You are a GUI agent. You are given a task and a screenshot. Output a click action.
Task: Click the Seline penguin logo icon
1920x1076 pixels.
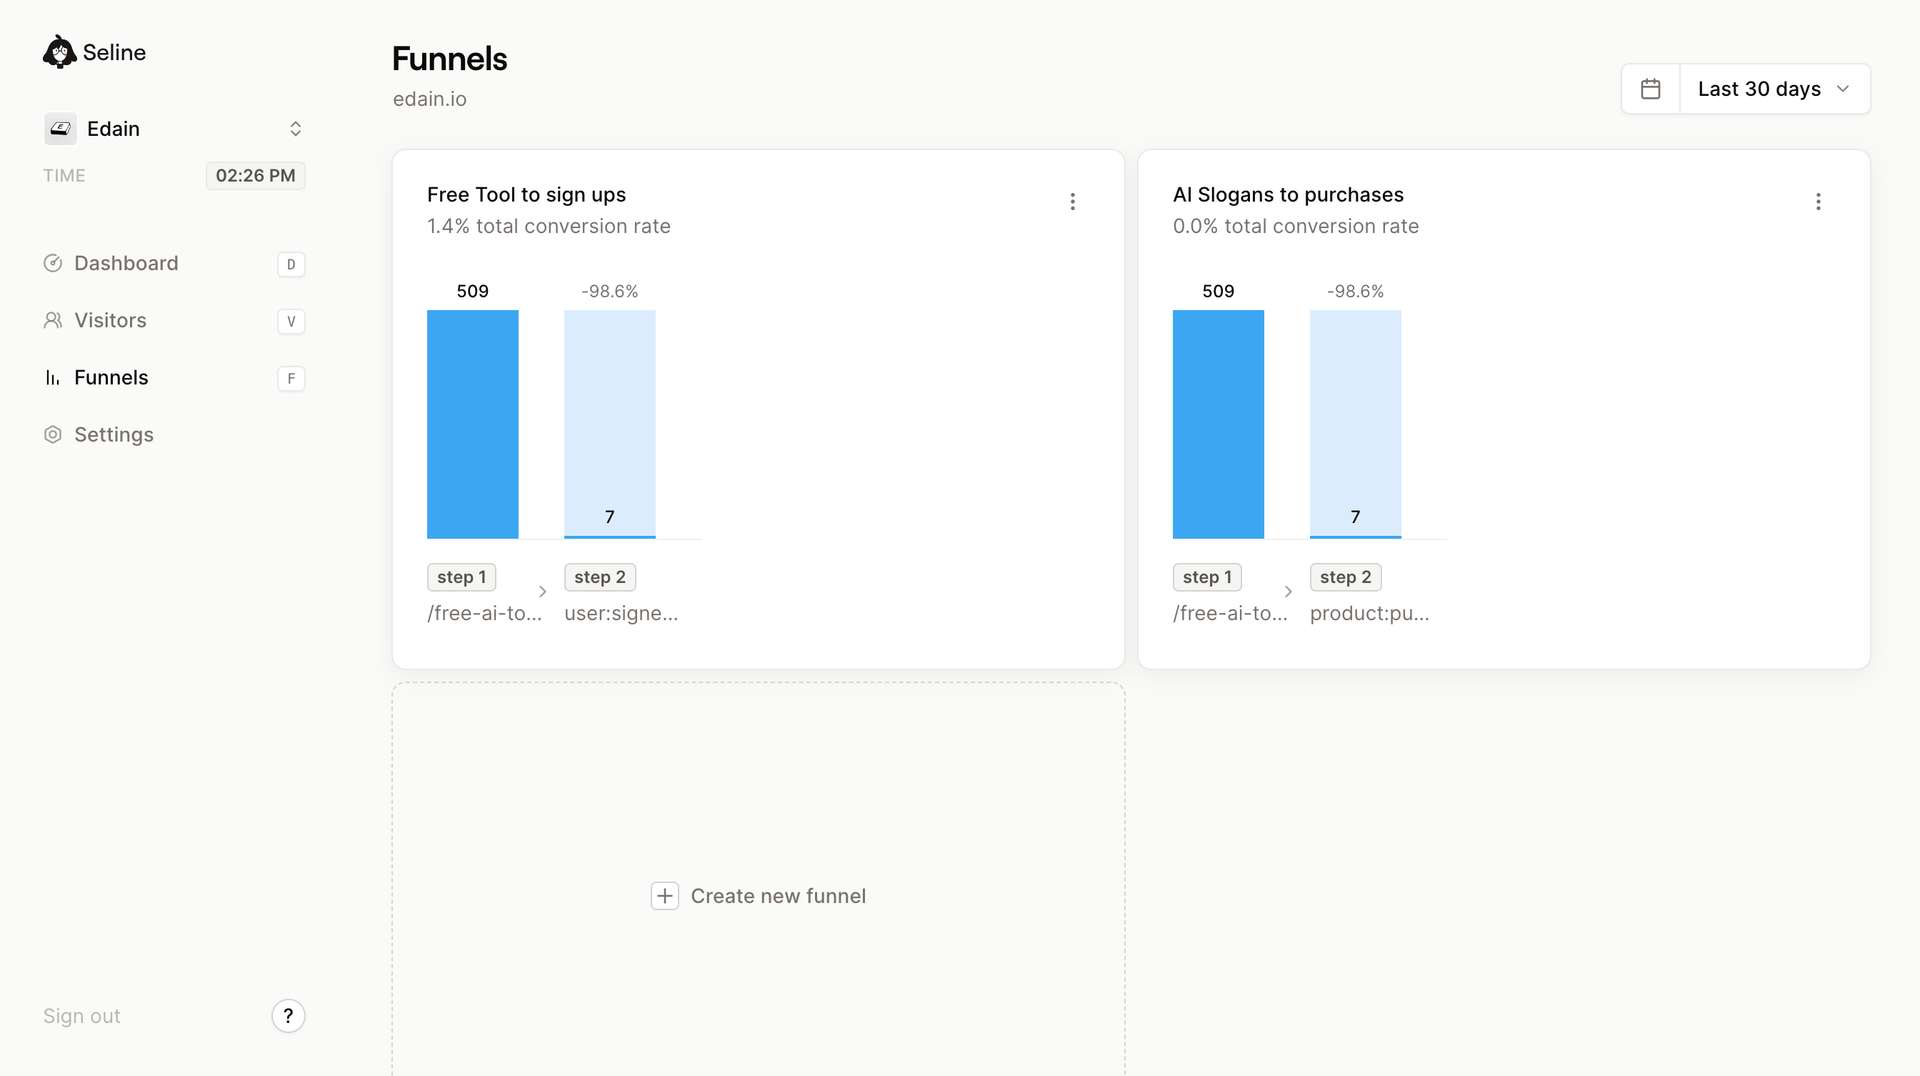(59, 52)
